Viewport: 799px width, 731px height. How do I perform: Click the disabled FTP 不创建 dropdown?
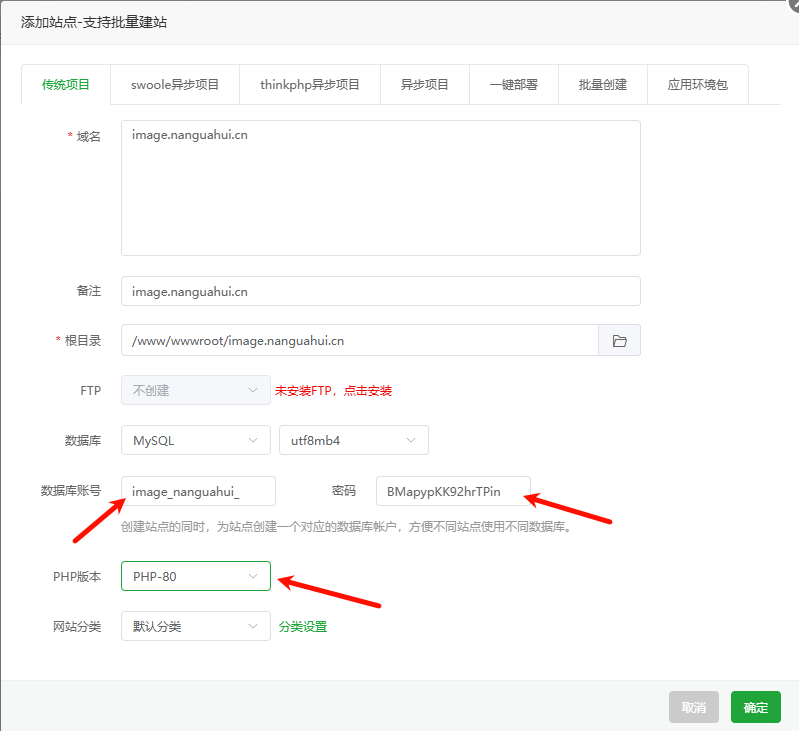pyautogui.click(x=195, y=390)
